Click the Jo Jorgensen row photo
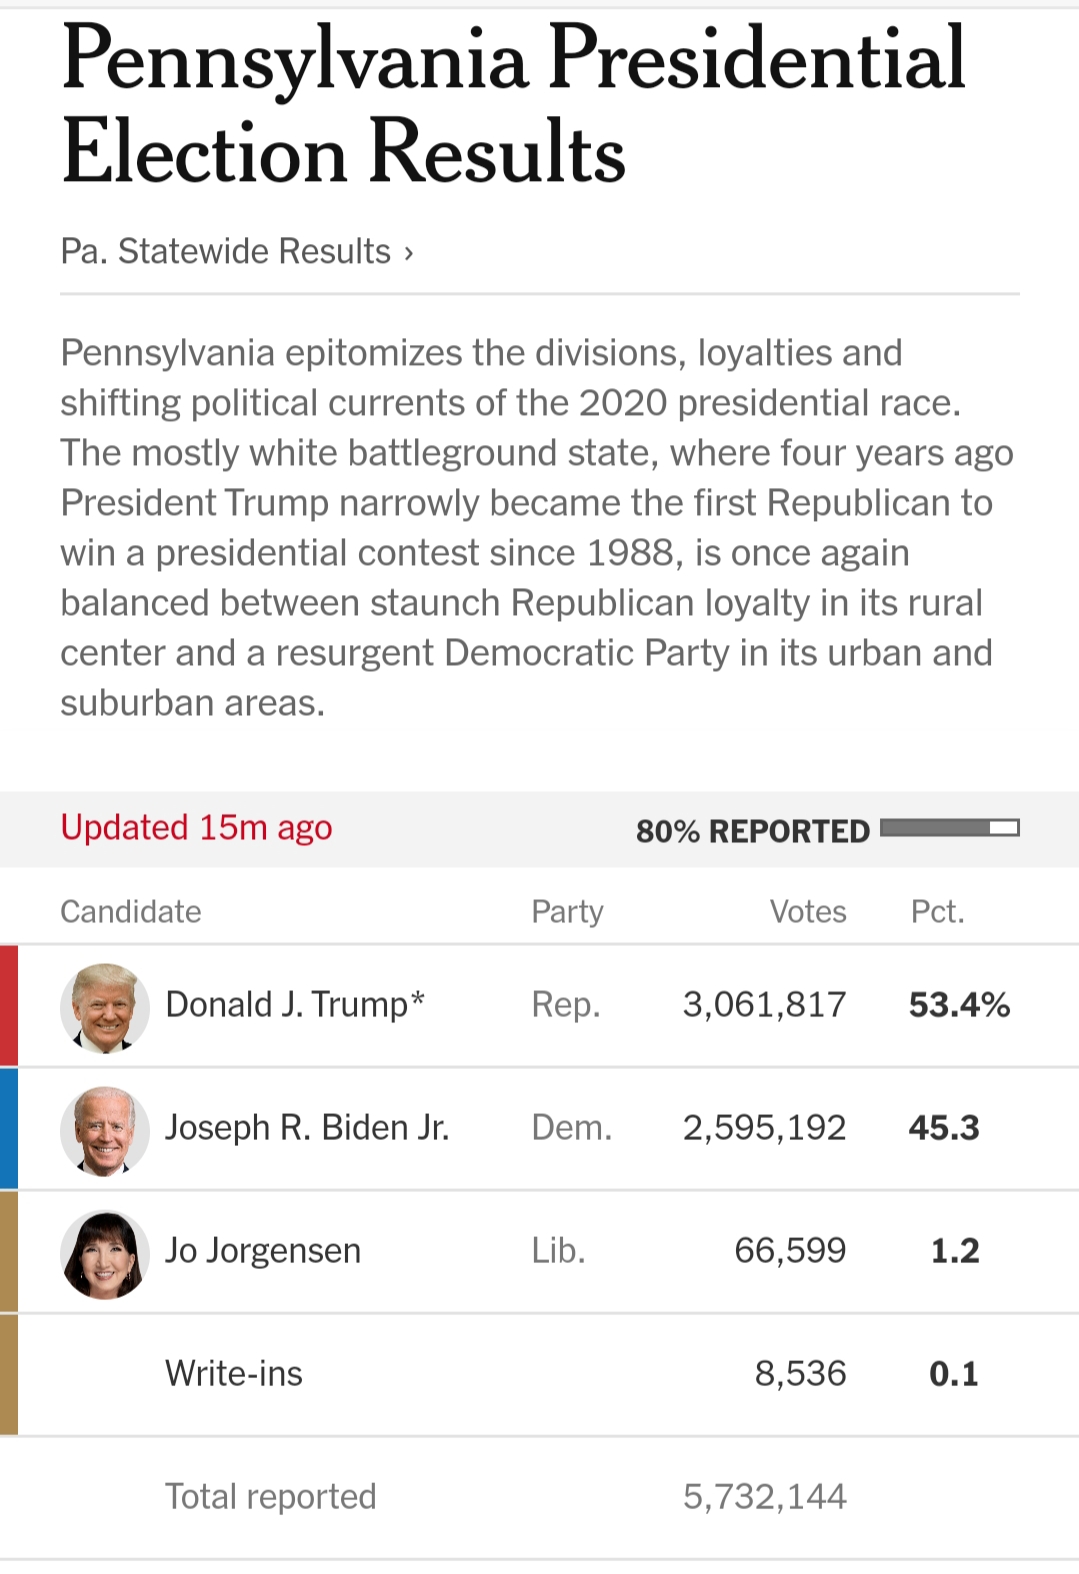This screenshot has height=1574, width=1079. coord(105,1254)
